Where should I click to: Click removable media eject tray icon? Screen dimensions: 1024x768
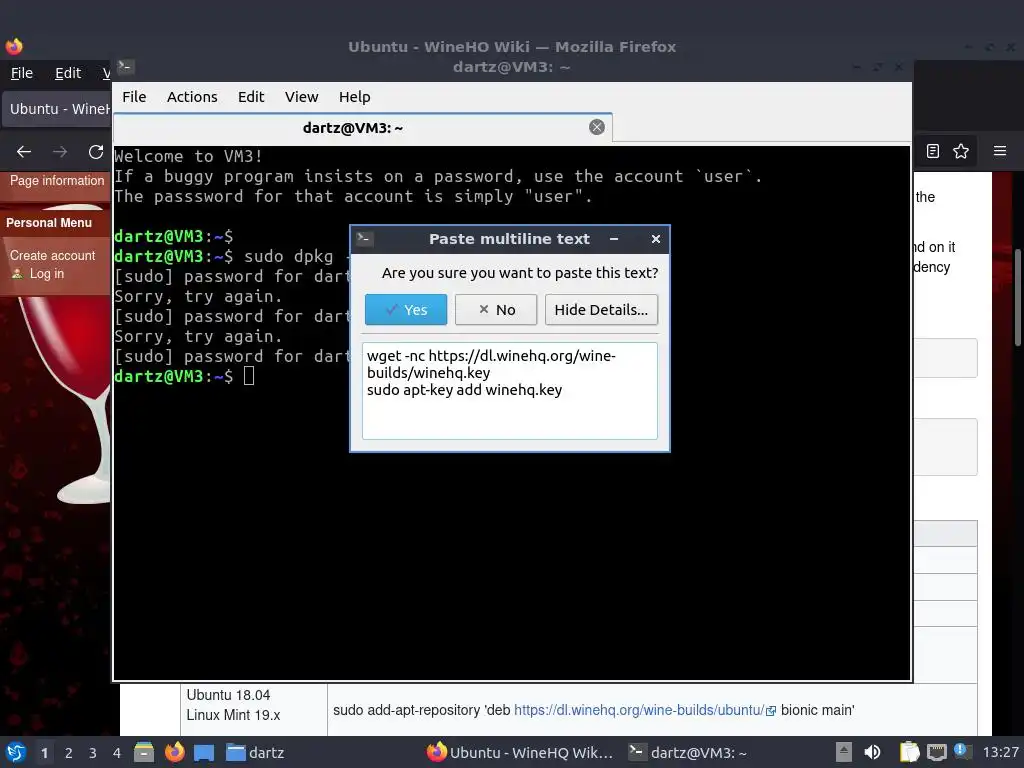tap(844, 752)
